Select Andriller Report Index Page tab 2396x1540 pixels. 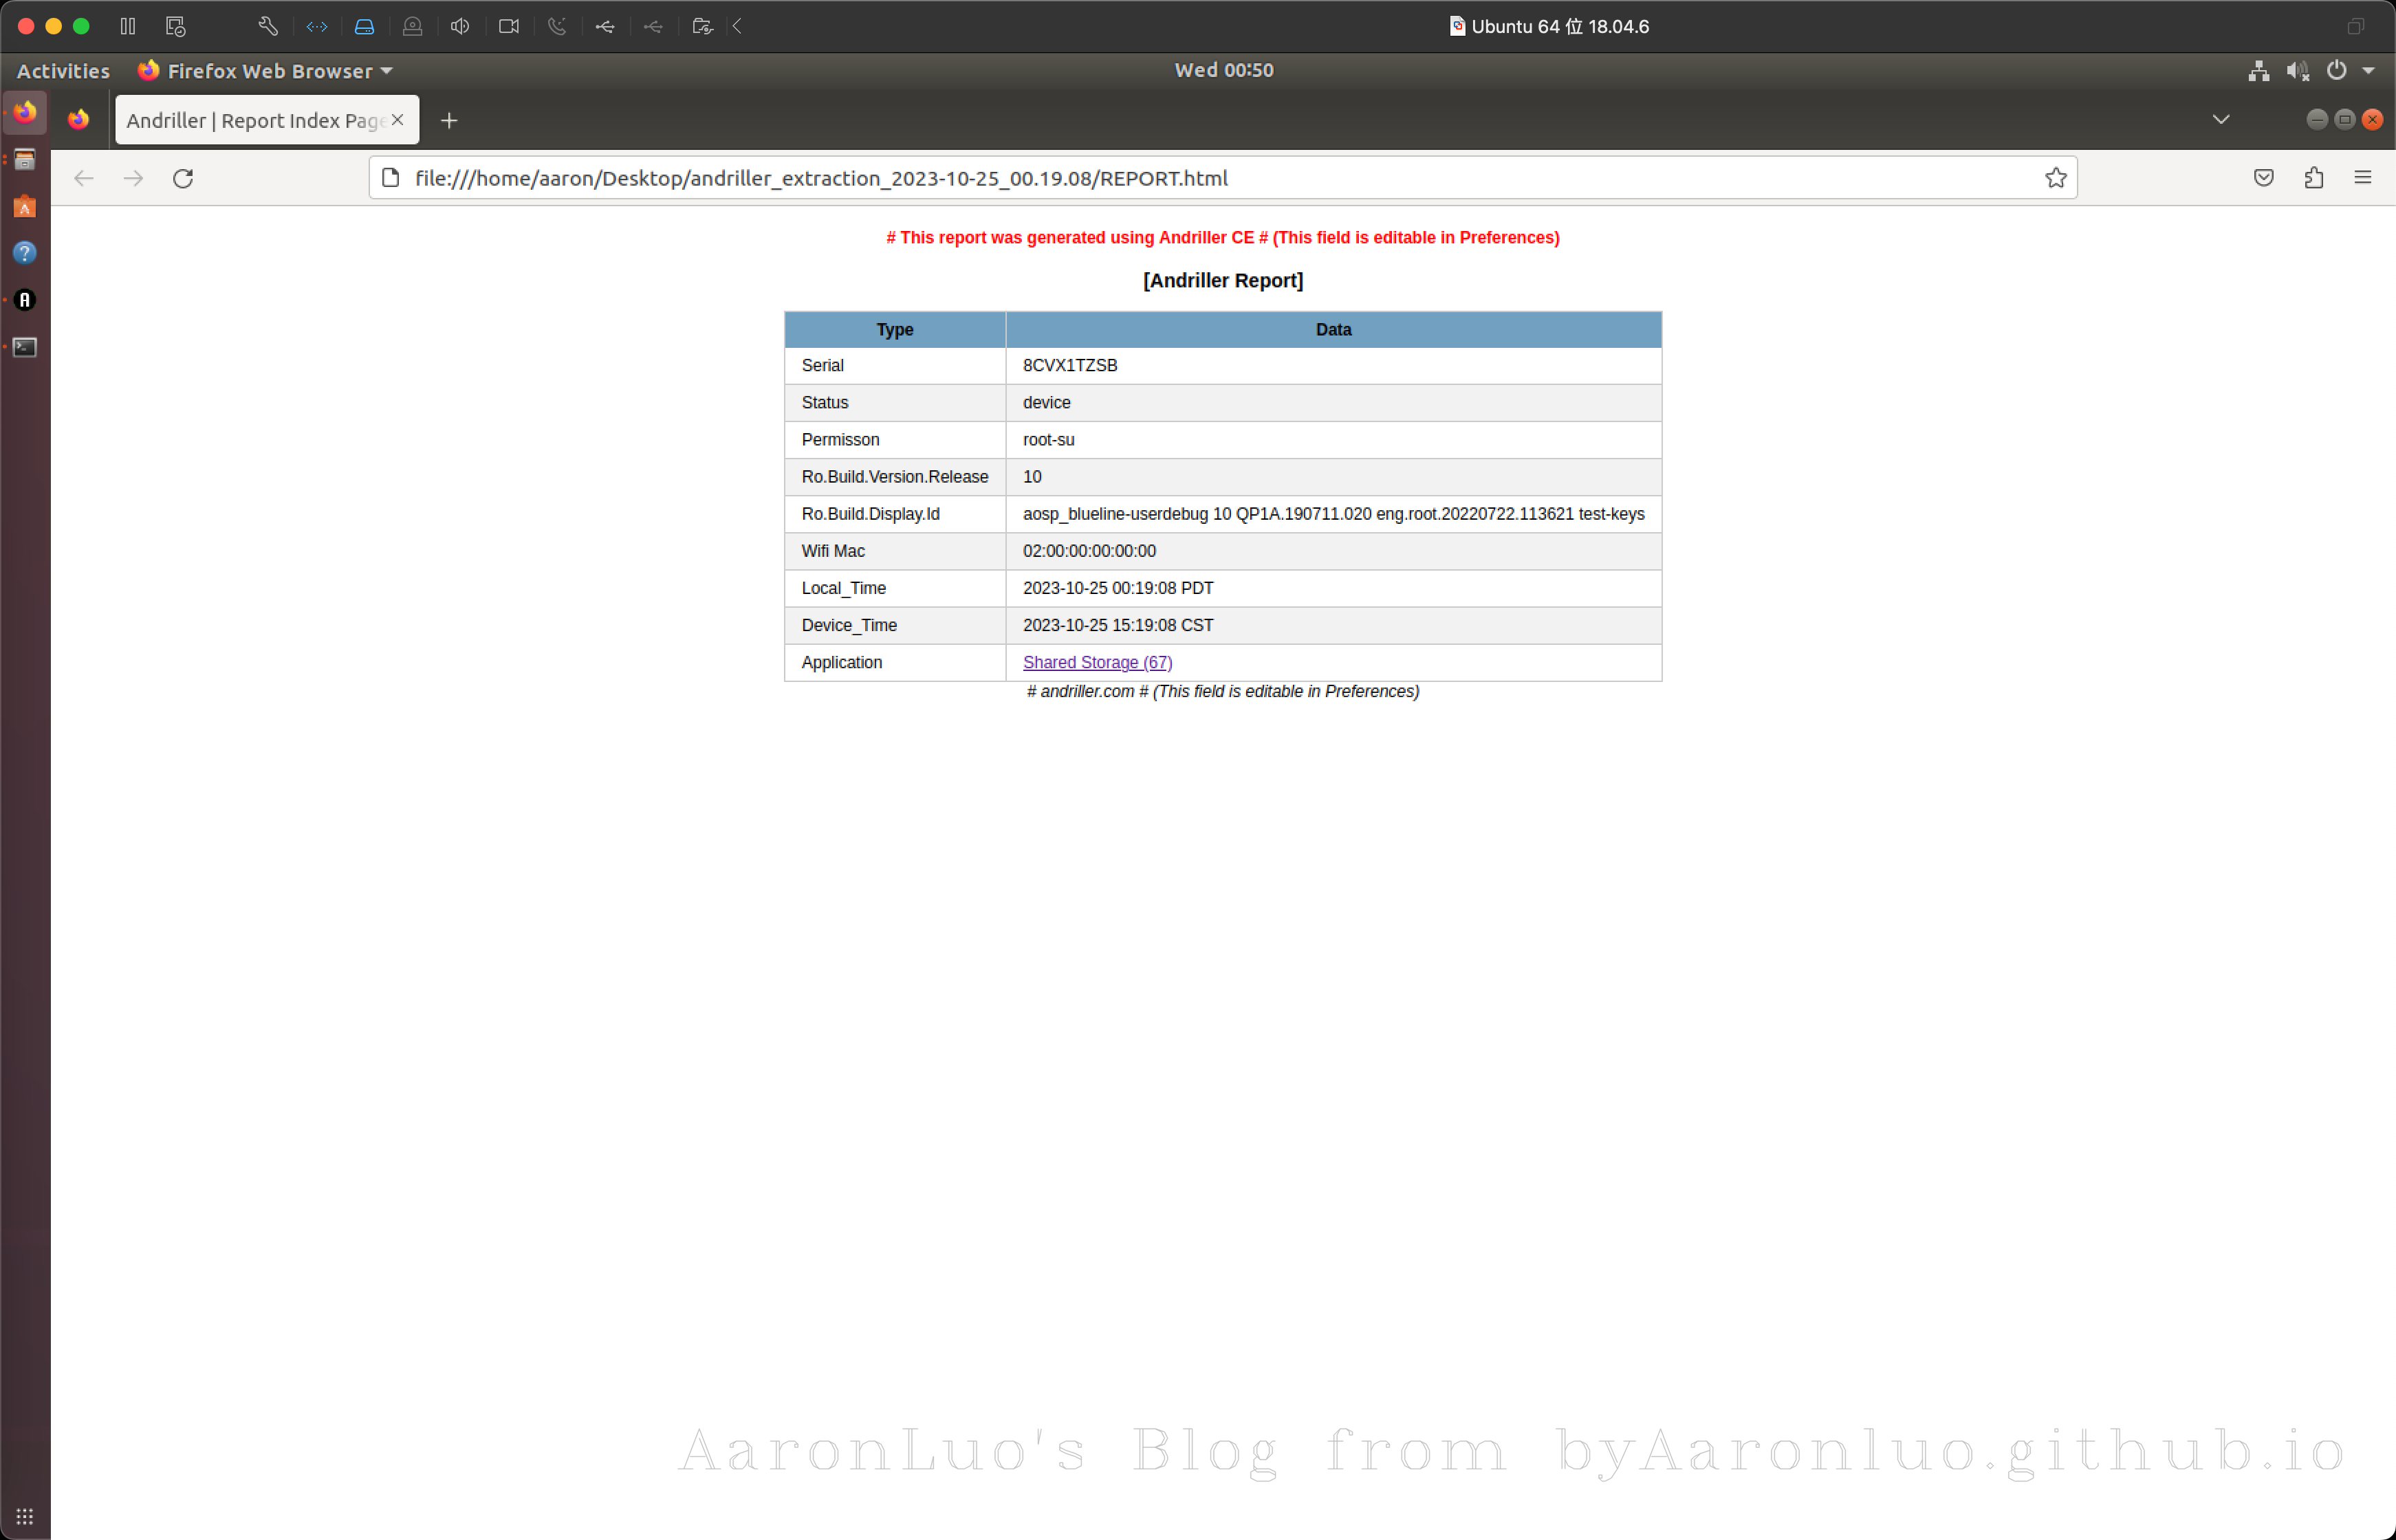pos(255,121)
